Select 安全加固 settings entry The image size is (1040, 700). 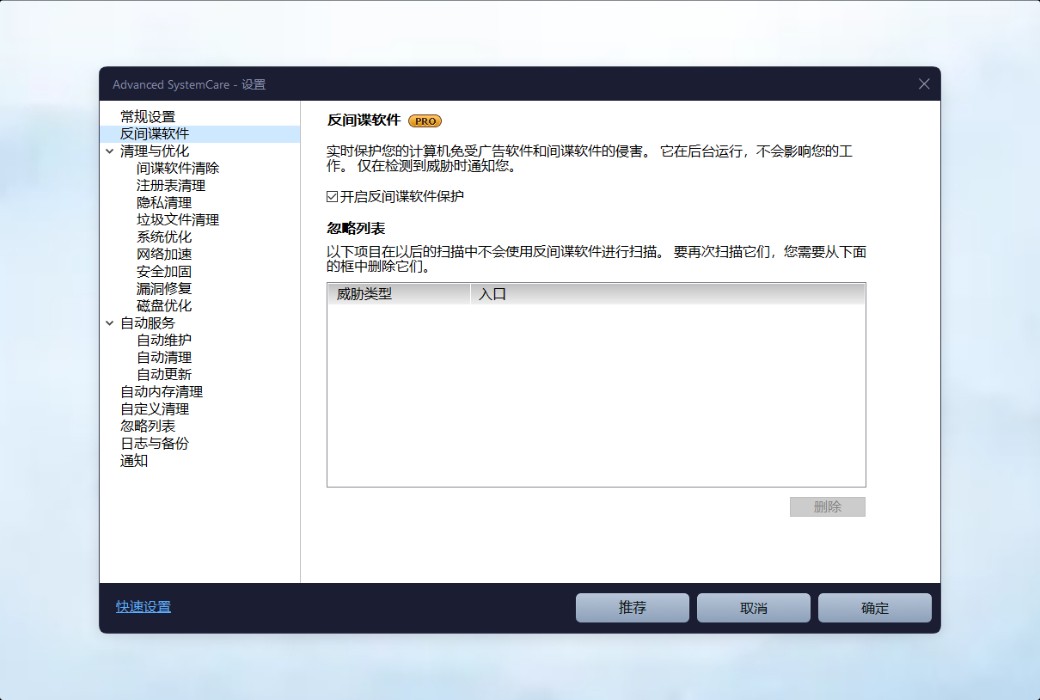click(x=164, y=271)
